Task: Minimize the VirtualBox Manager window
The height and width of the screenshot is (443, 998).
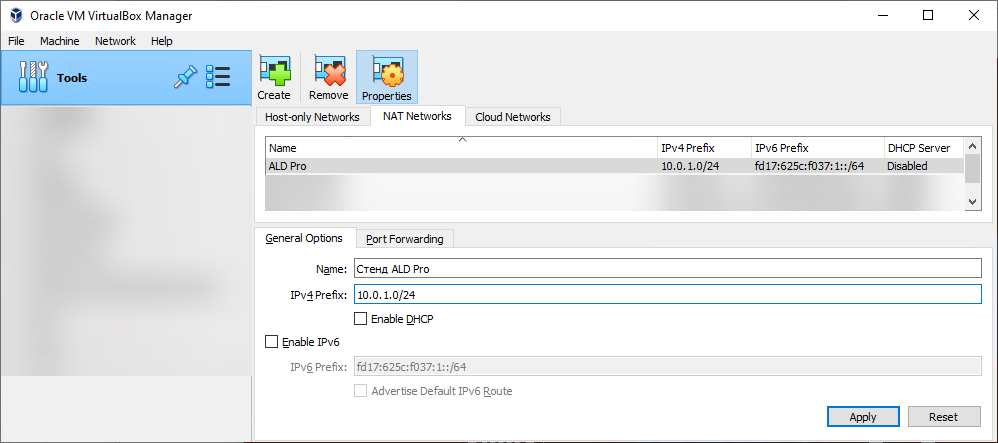Action: coord(882,16)
